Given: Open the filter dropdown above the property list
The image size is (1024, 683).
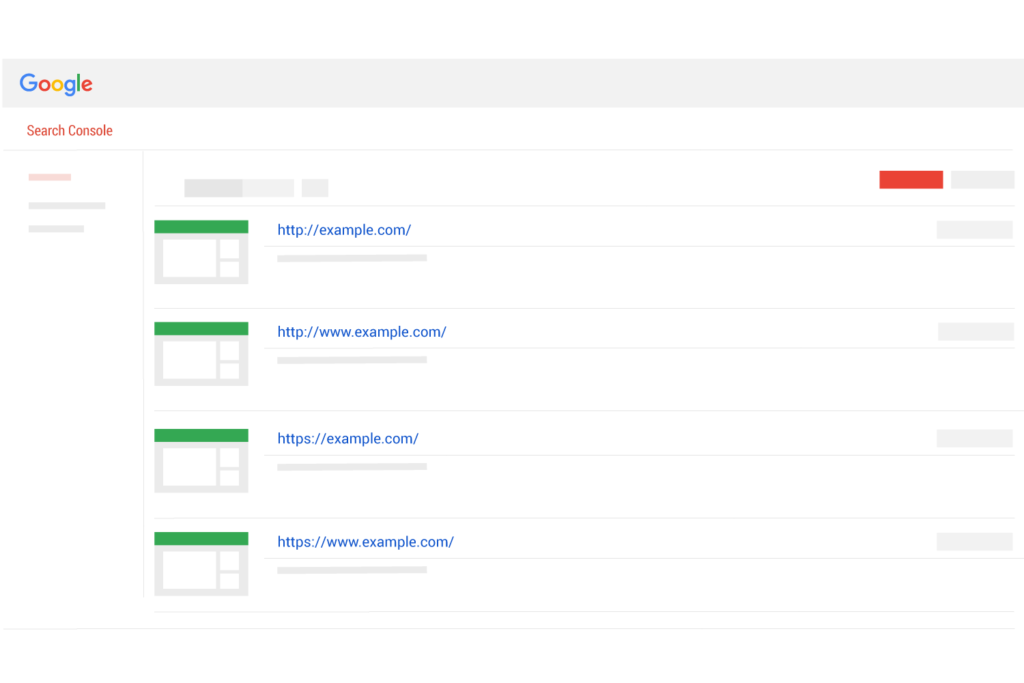Looking at the screenshot, I should click(x=213, y=187).
